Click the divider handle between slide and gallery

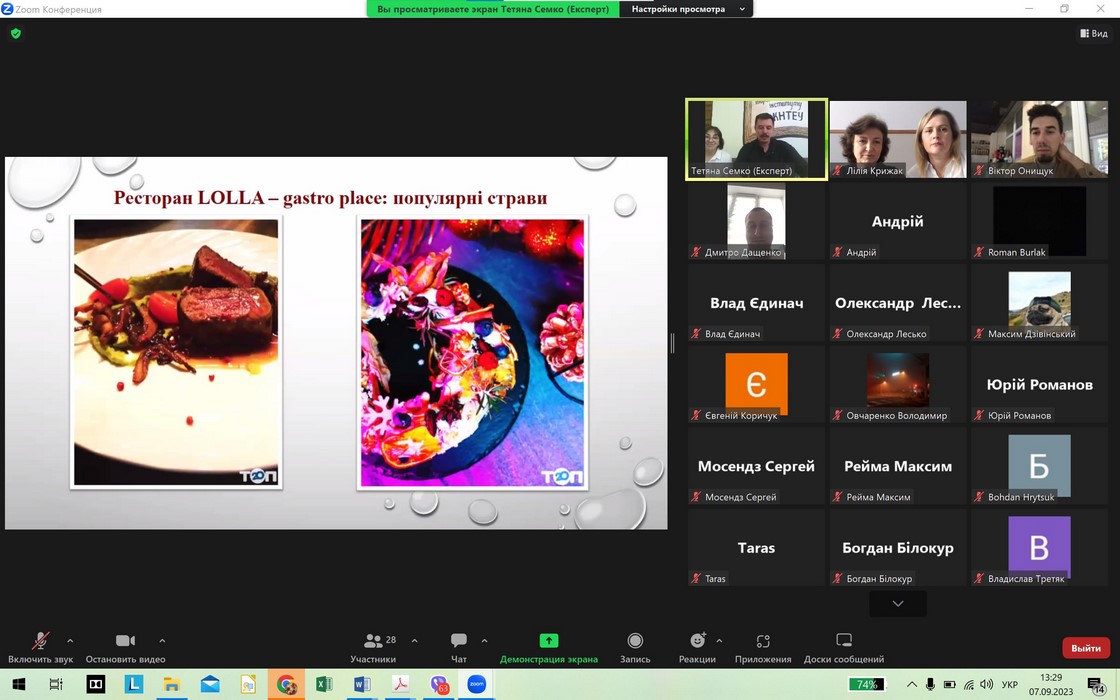(672, 343)
